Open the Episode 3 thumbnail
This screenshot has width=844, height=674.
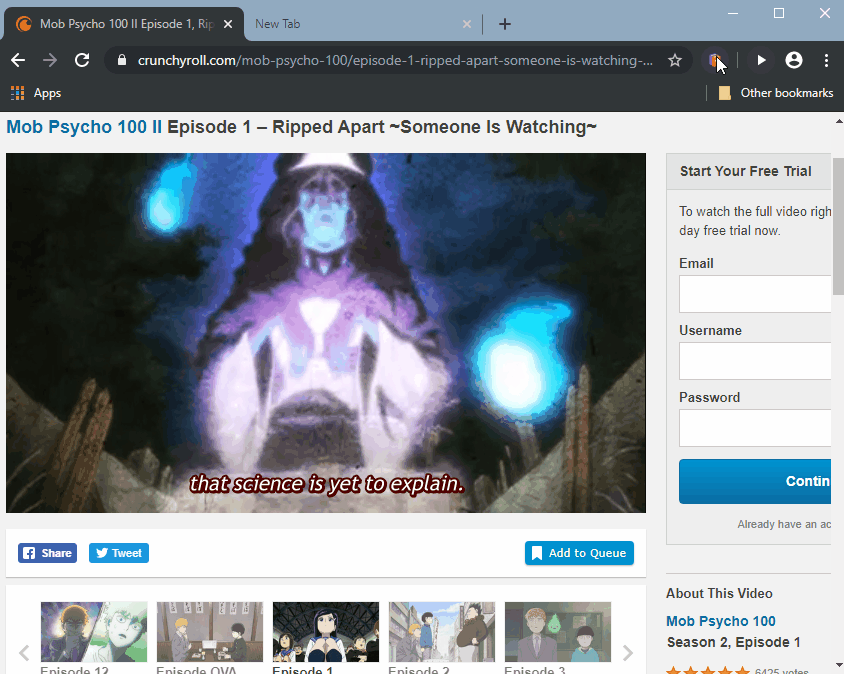pos(558,632)
